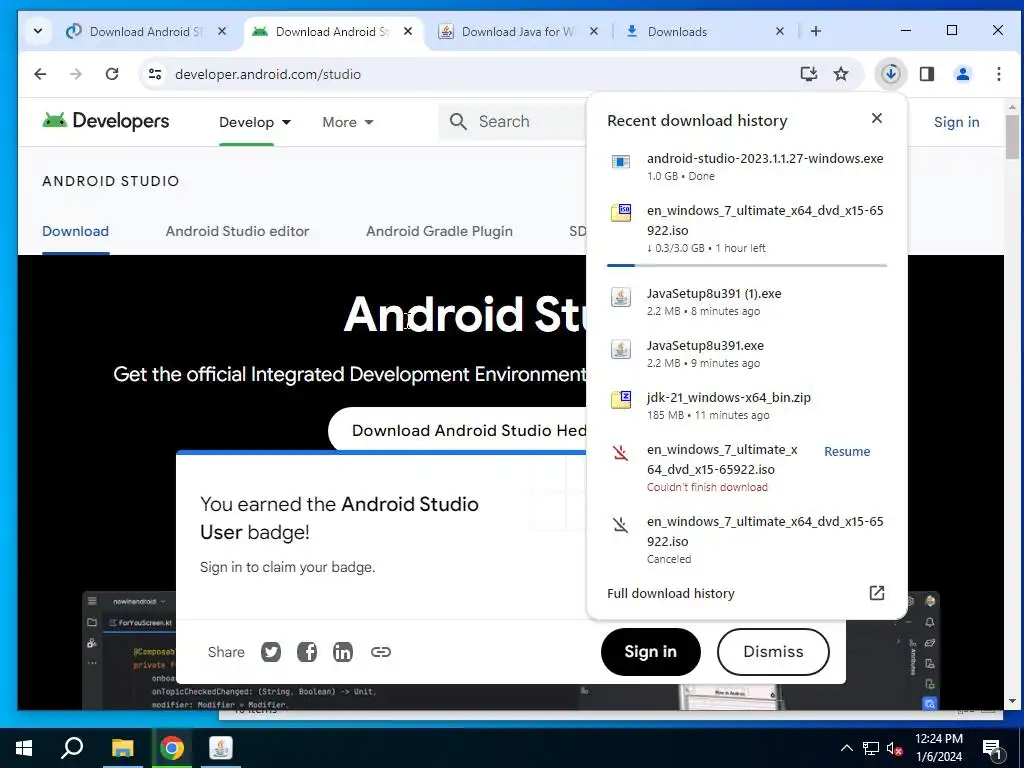Switch to the Downloads tab

coord(704,31)
